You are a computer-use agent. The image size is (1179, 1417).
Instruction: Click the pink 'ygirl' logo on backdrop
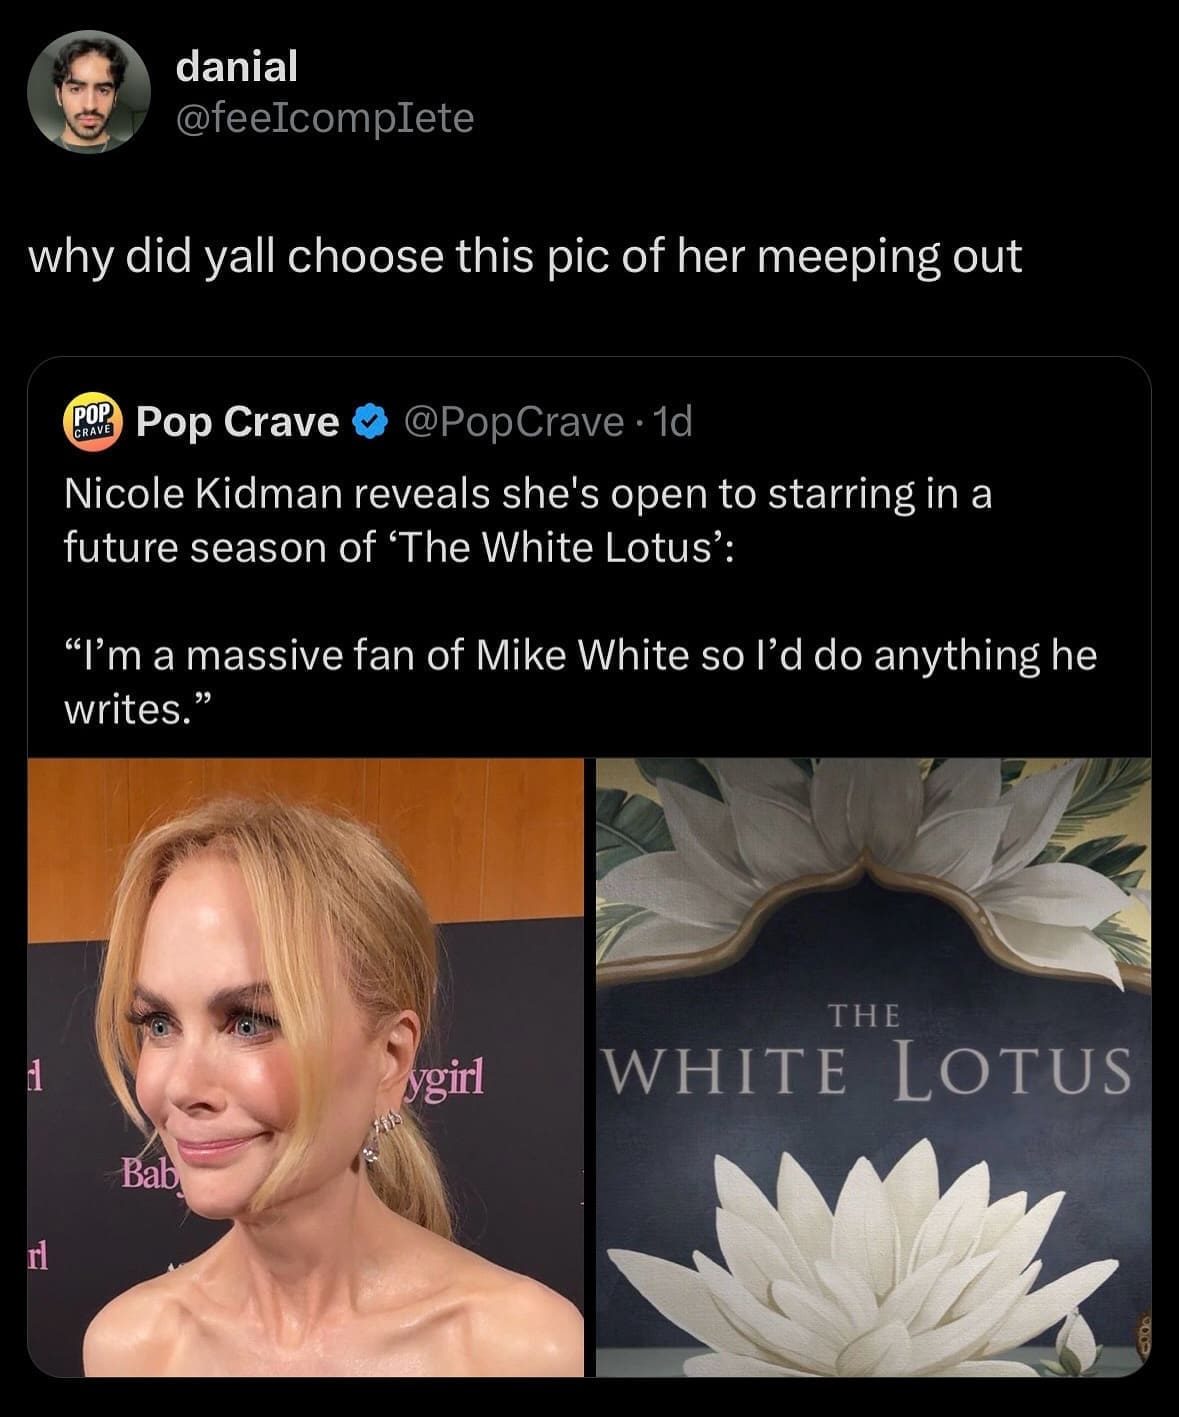click(x=445, y=1078)
